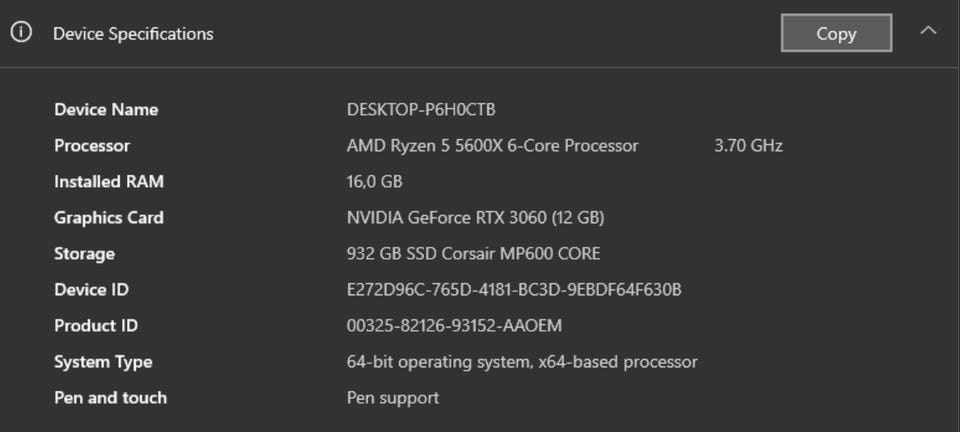Click the Device ID value starting E272D96C
This screenshot has width=960, height=432.
tap(513, 290)
